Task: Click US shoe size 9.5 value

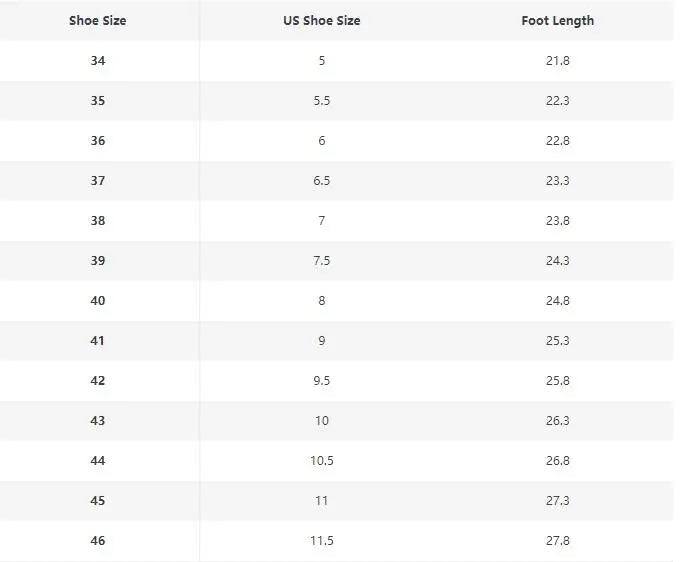Action: pyautogui.click(x=322, y=381)
